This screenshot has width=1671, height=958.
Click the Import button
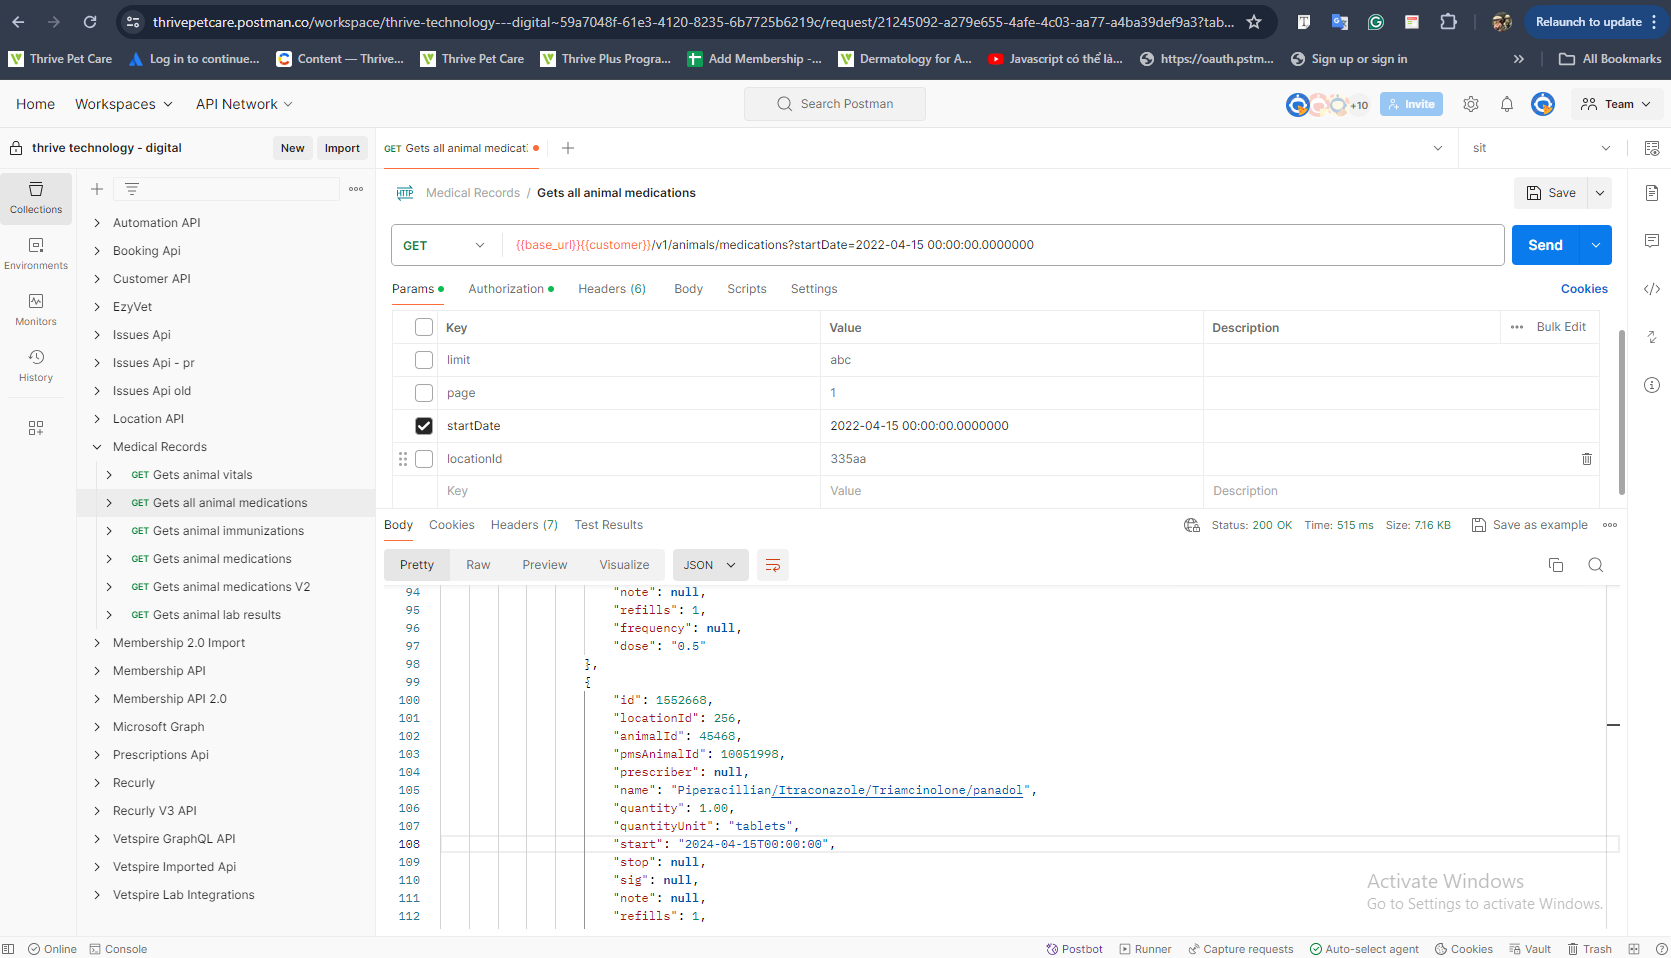tap(342, 148)
